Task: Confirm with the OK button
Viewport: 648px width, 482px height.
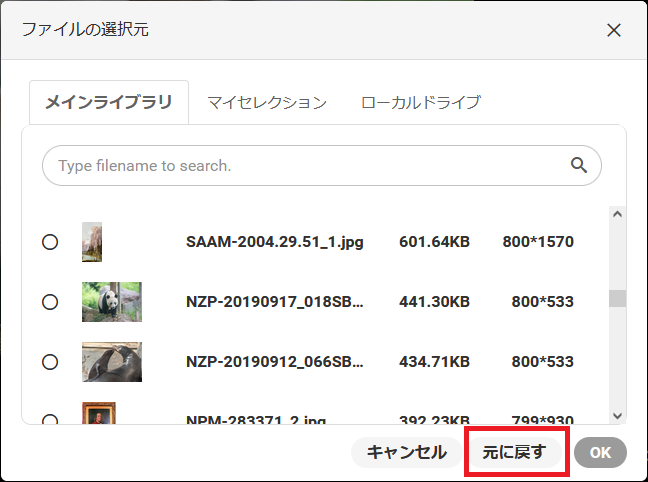Action: 600,452
